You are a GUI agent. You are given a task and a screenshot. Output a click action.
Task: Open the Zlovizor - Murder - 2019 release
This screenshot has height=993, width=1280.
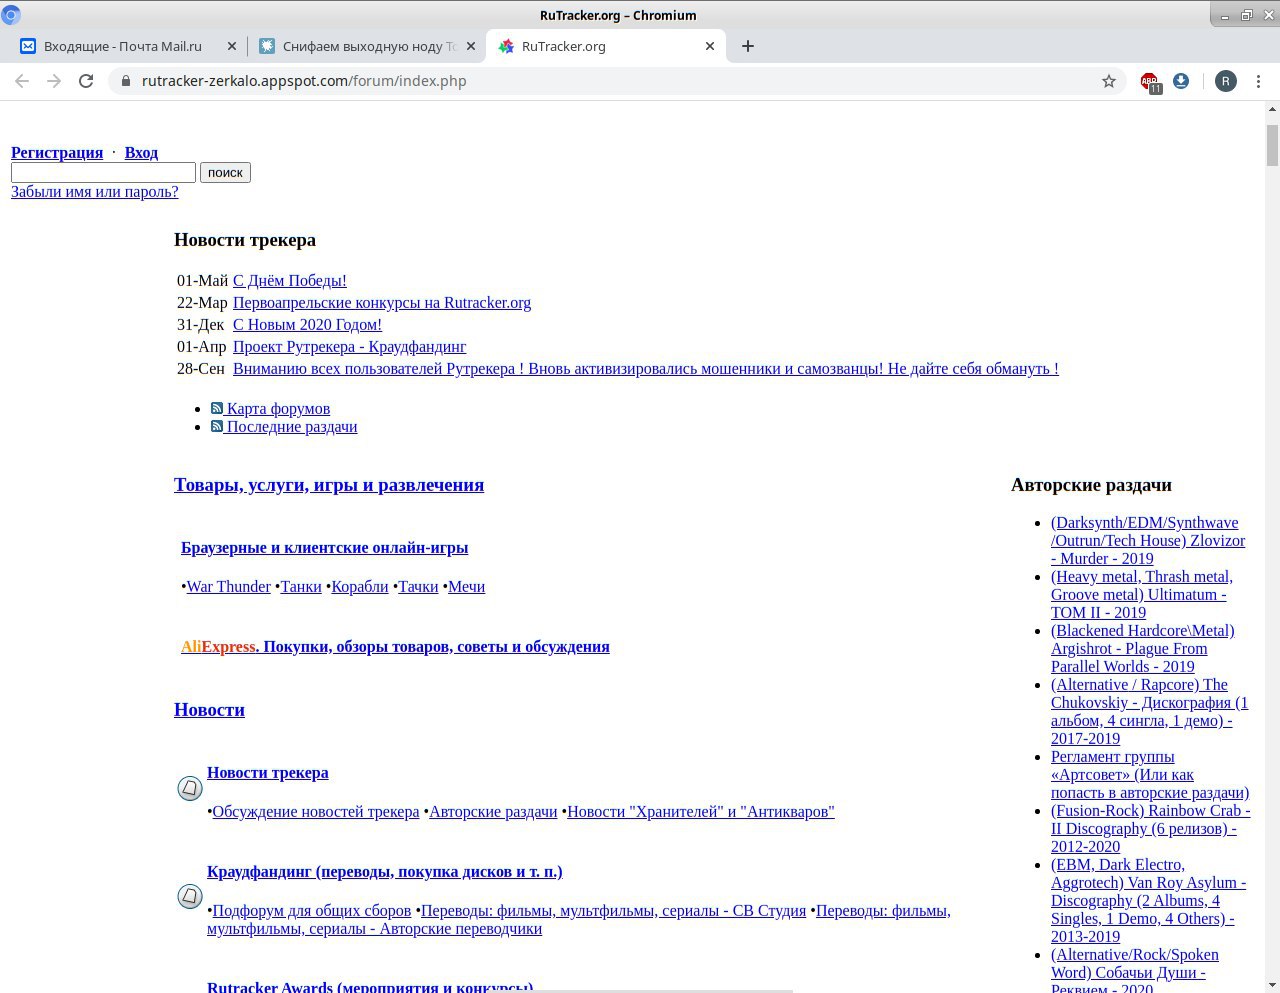tap(1147, 541)
